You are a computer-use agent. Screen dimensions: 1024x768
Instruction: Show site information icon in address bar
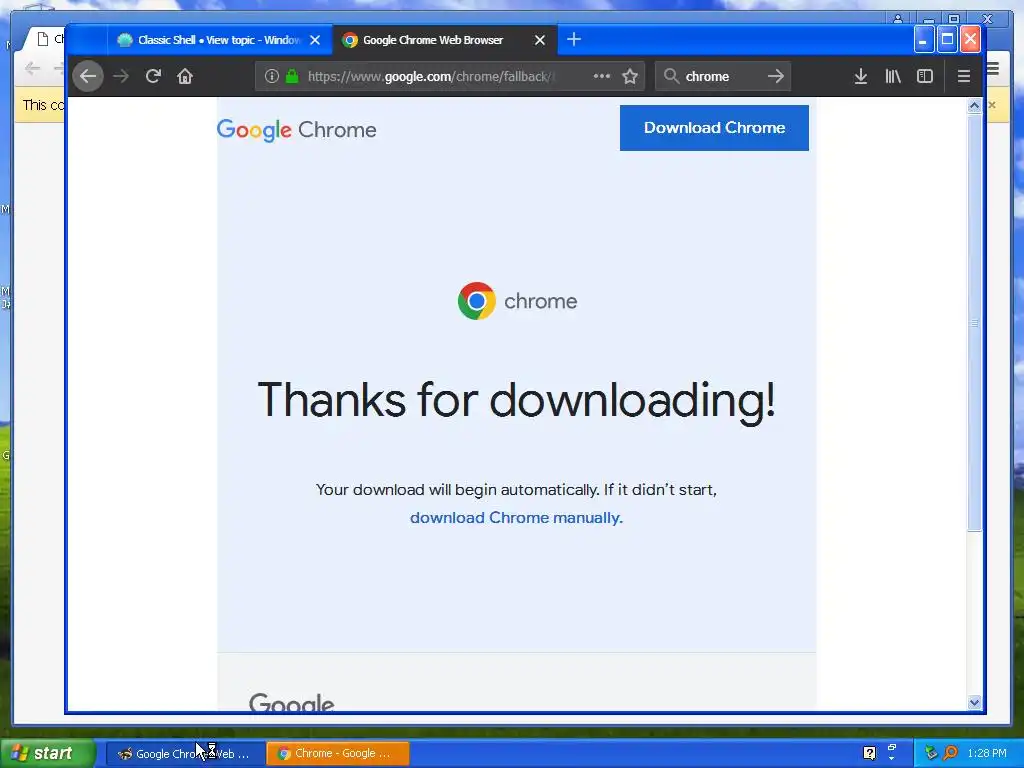(272, 76)
